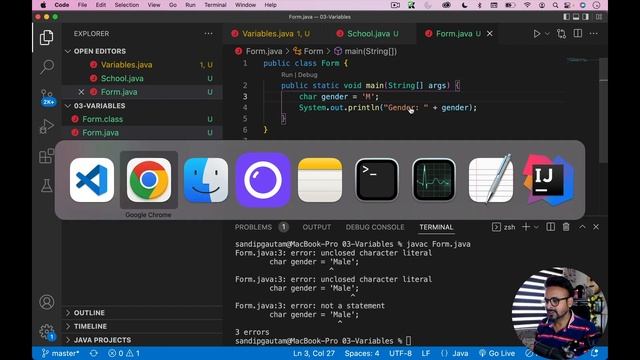Screen dimensions: 640x360
Task: Open the Explorer view in activity bar
Action: (x=47, y=38)
